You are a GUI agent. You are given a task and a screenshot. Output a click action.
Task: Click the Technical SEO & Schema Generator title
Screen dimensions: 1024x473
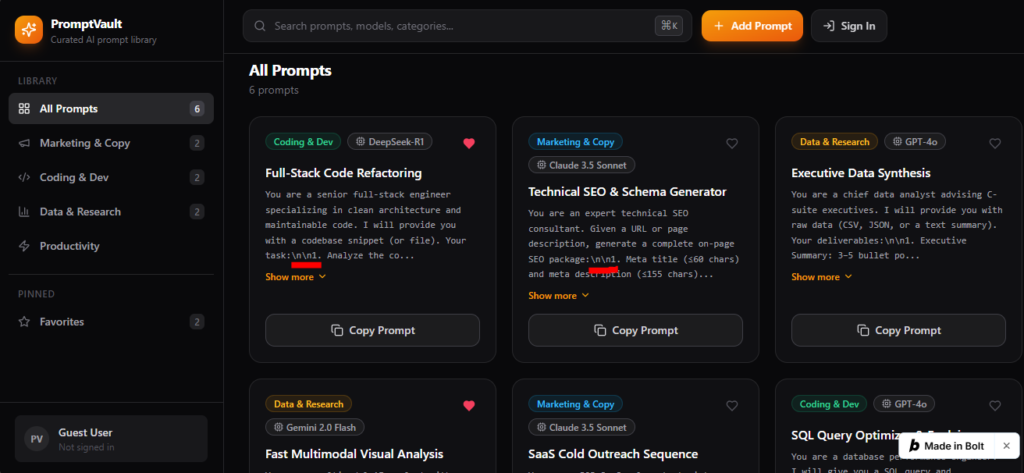627,191
